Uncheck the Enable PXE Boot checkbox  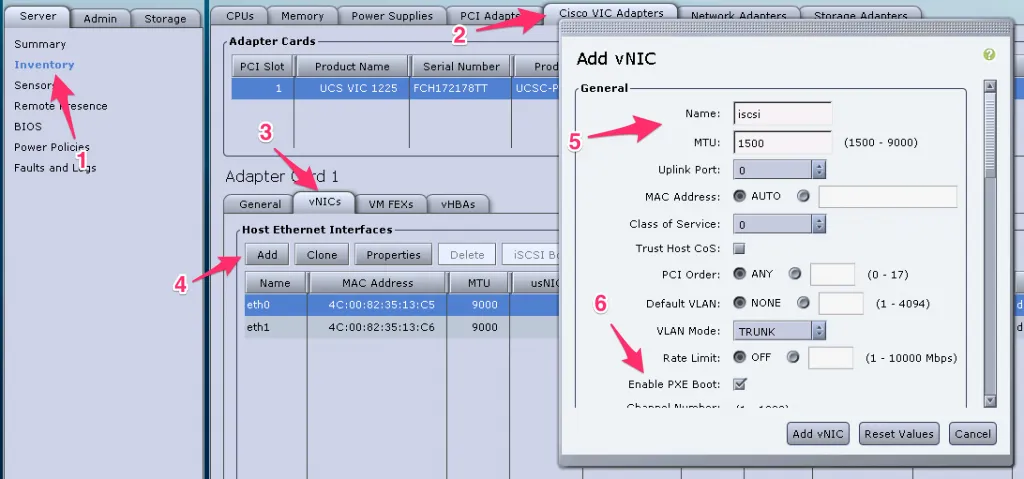(739, 384)
